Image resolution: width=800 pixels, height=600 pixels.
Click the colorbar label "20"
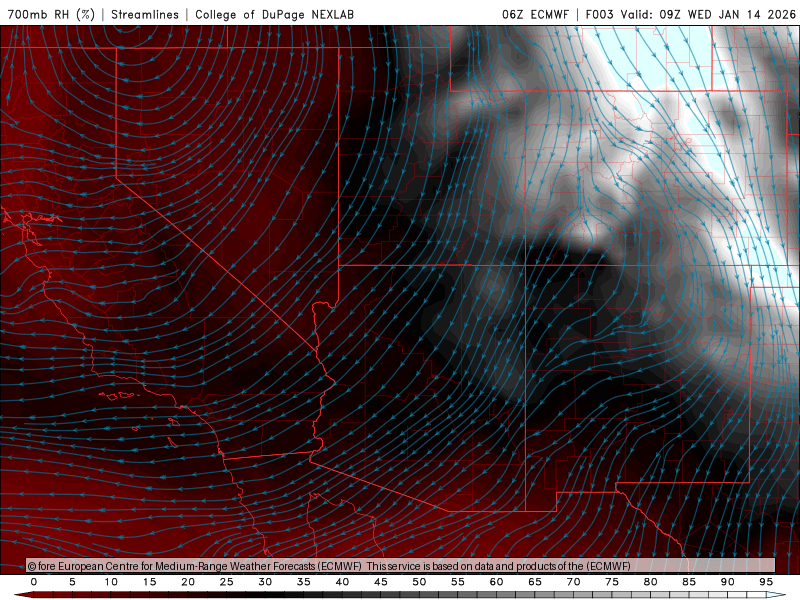point(188,582)
